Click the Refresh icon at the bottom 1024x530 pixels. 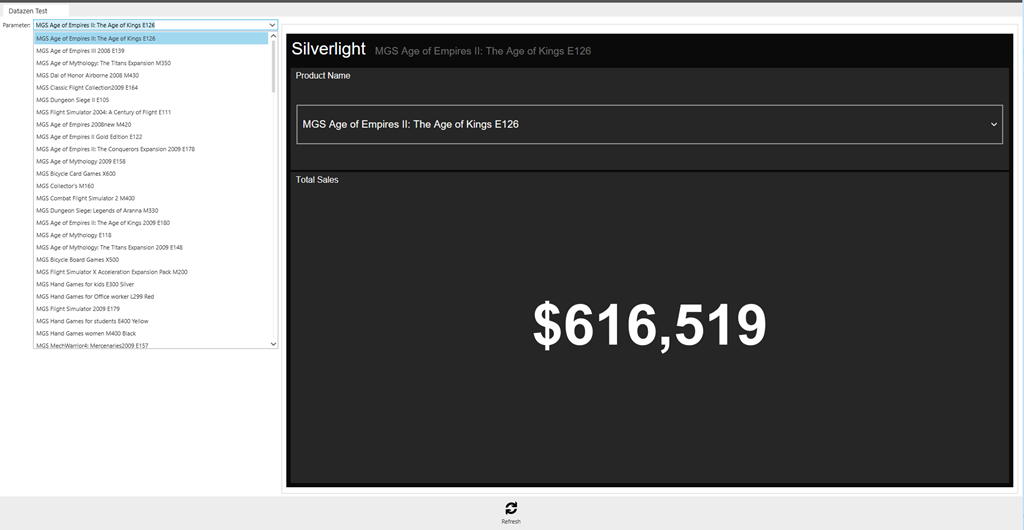click(x=511, y=508)
